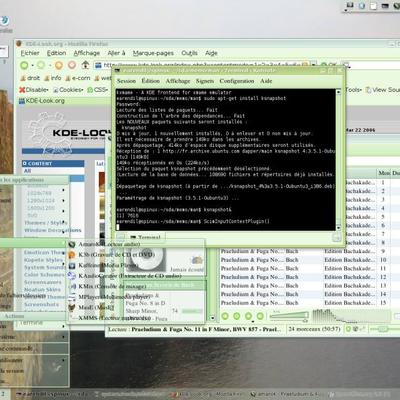
Task: Open the Outils menu in Firefox
Action: (x=189, y=53)
